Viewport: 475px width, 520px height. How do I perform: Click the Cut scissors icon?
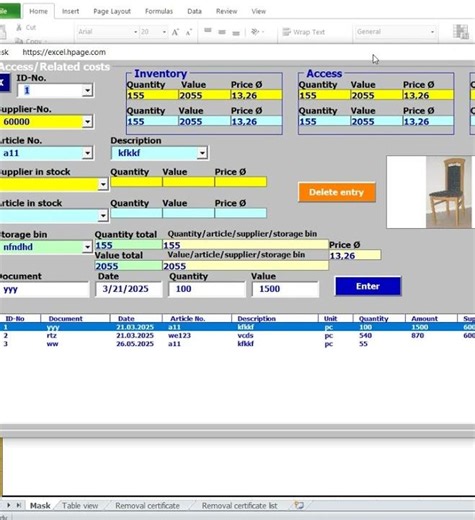19,27
